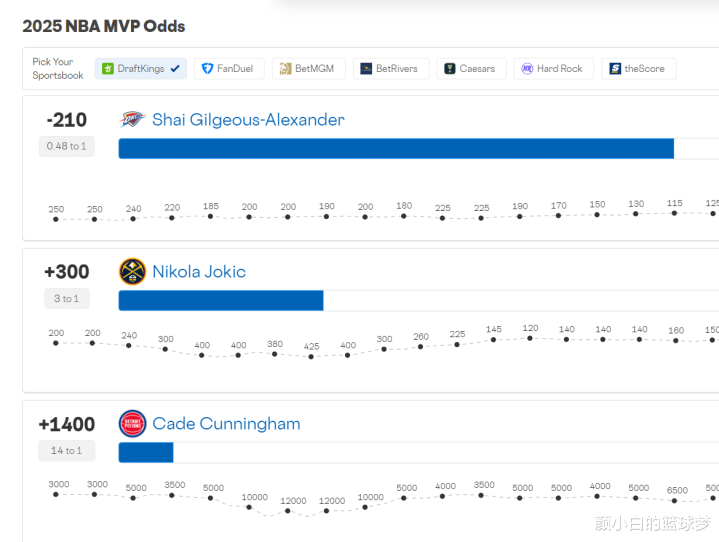Click the Denver Nuggets team logo
The width and height of the screenshot is (719, 542).
[132, 272]
